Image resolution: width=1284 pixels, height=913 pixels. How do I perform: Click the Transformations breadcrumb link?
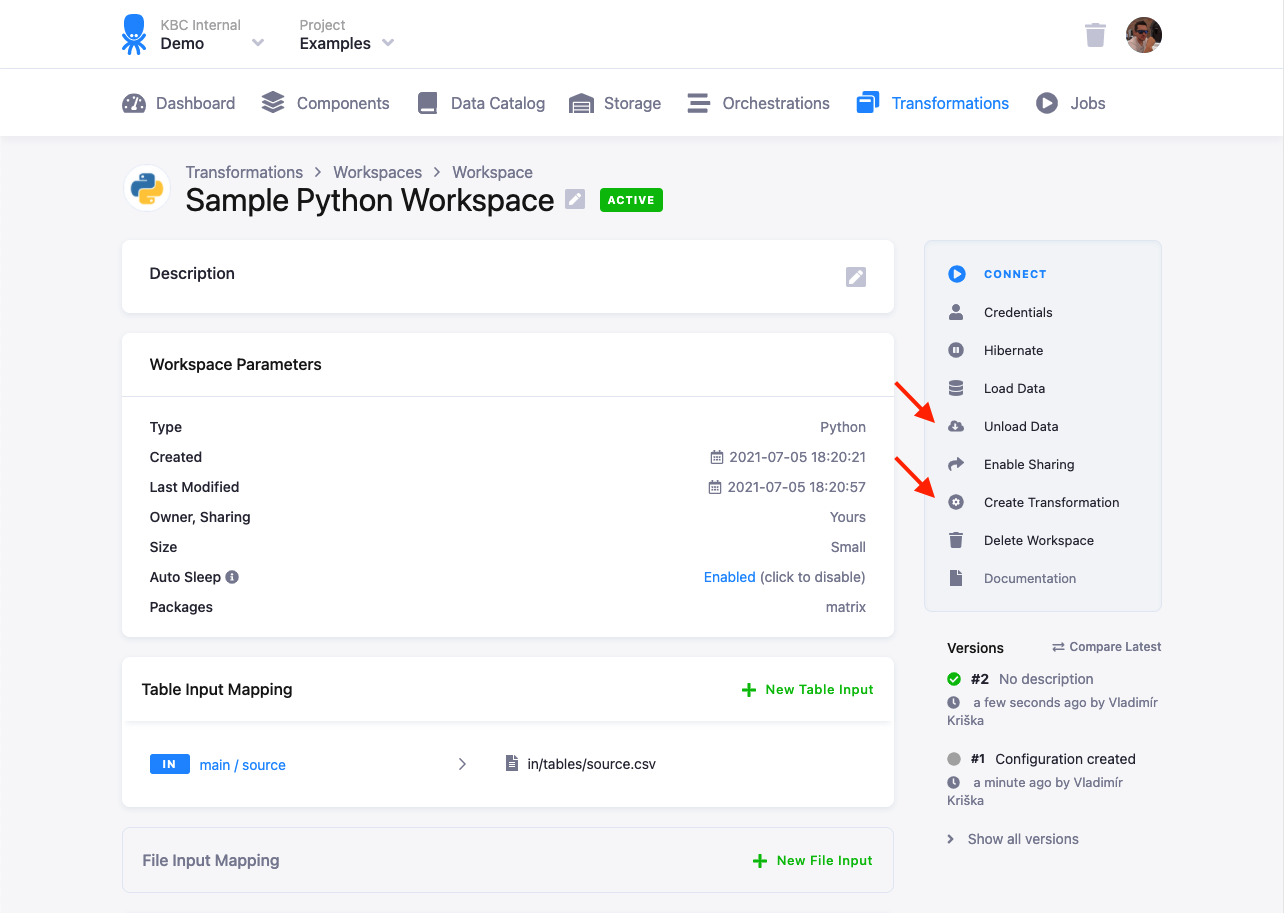point(244,172)
